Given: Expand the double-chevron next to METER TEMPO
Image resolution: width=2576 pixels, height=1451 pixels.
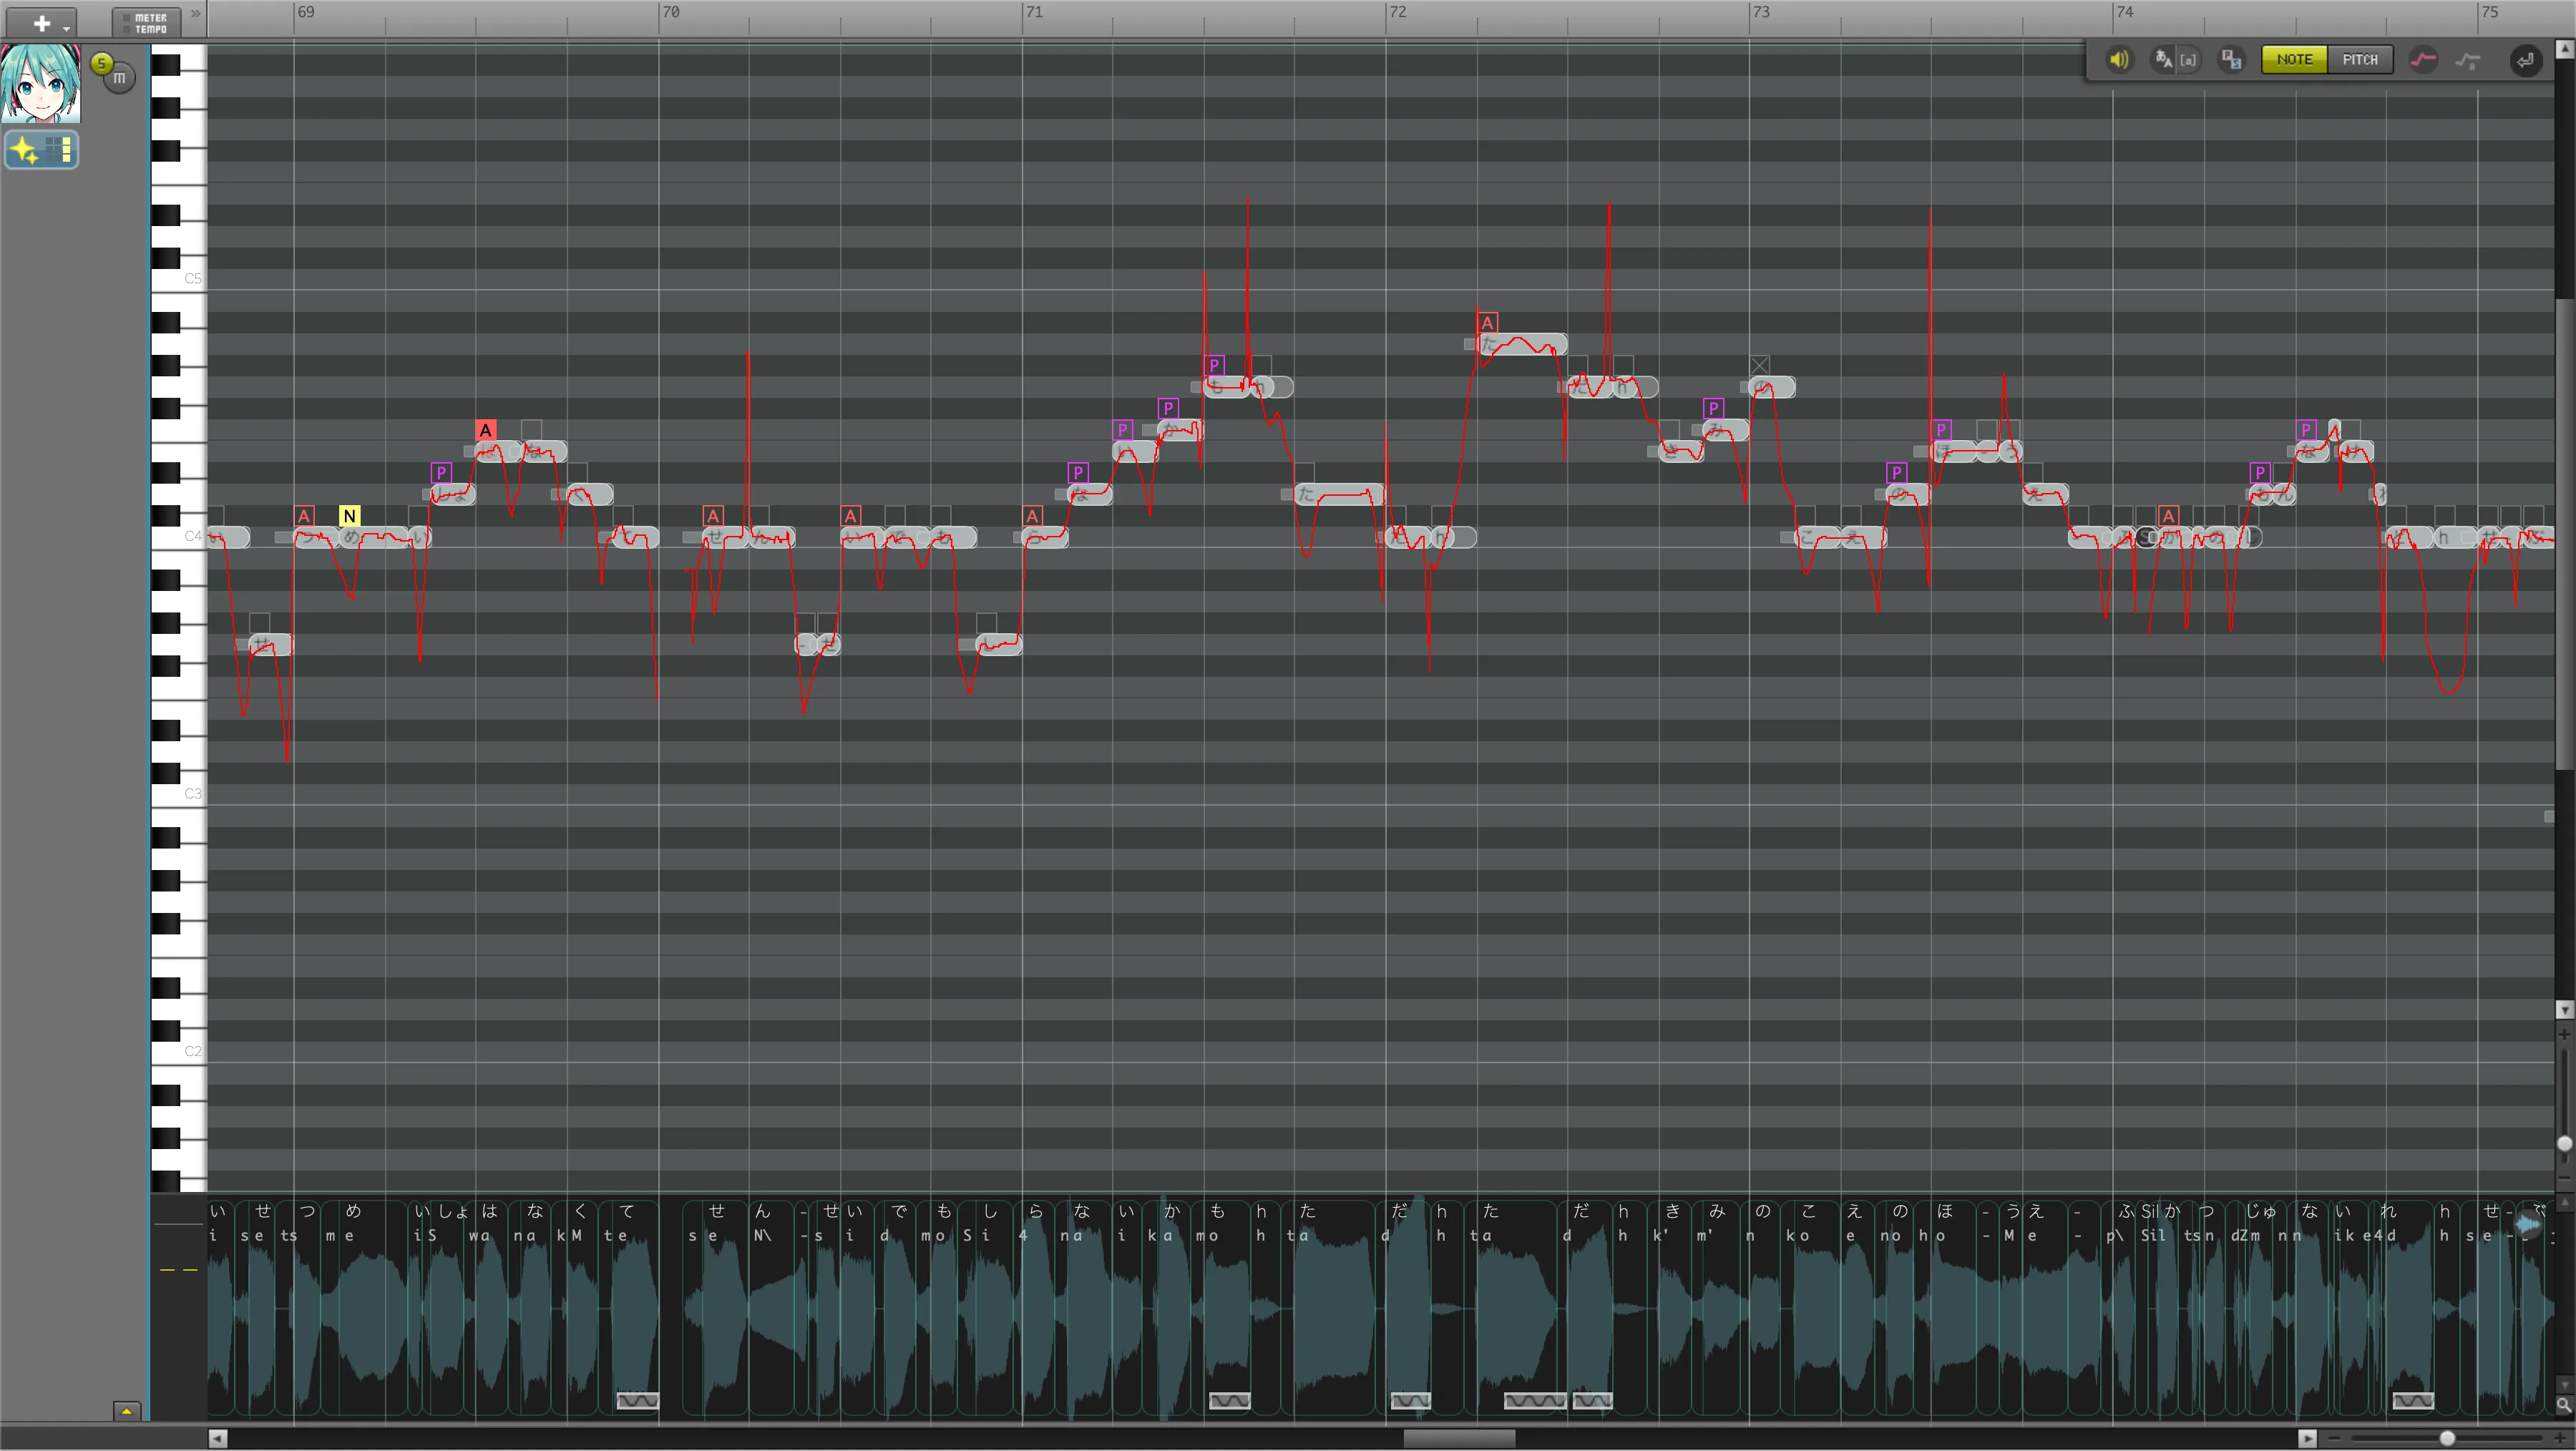Looking at the screenshot, I should 196,13.
